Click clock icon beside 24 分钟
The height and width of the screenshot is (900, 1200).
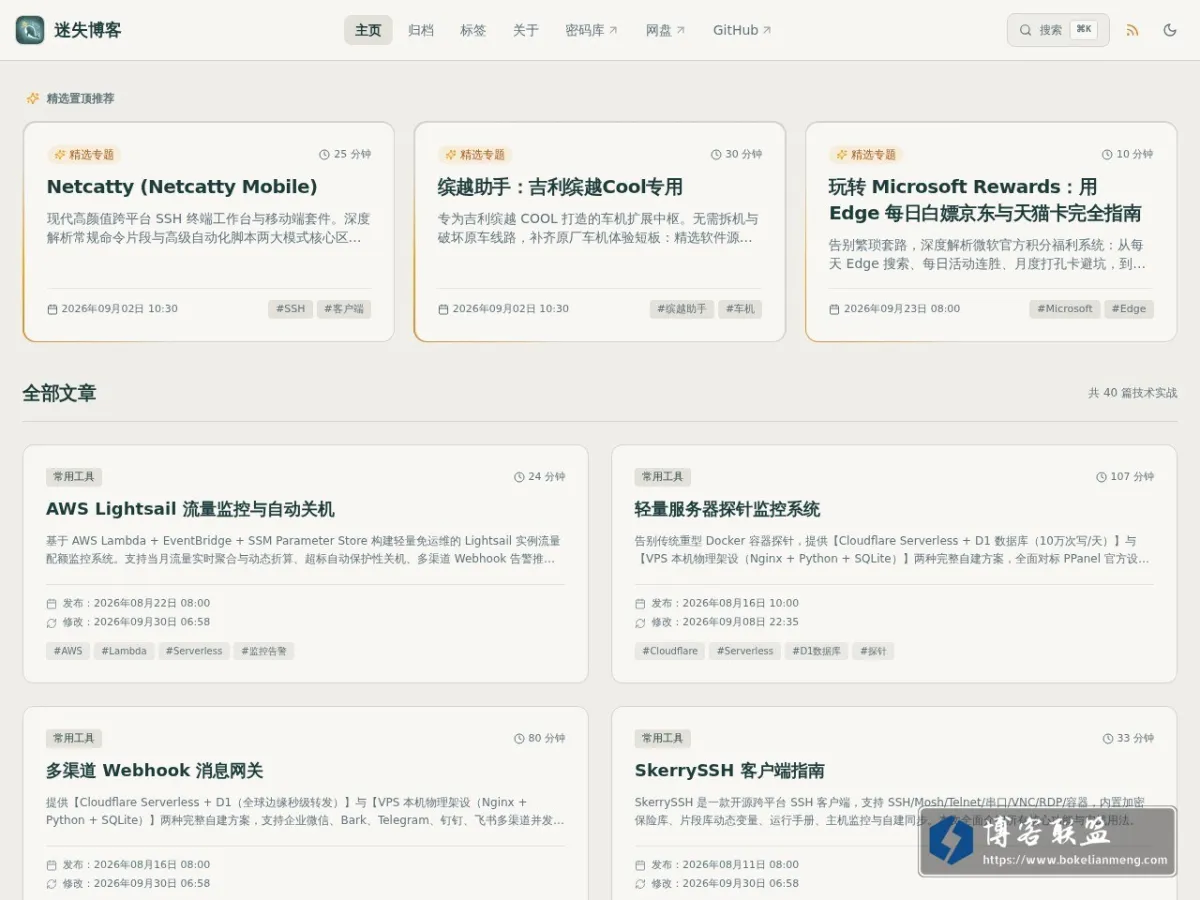pos(519,477)
